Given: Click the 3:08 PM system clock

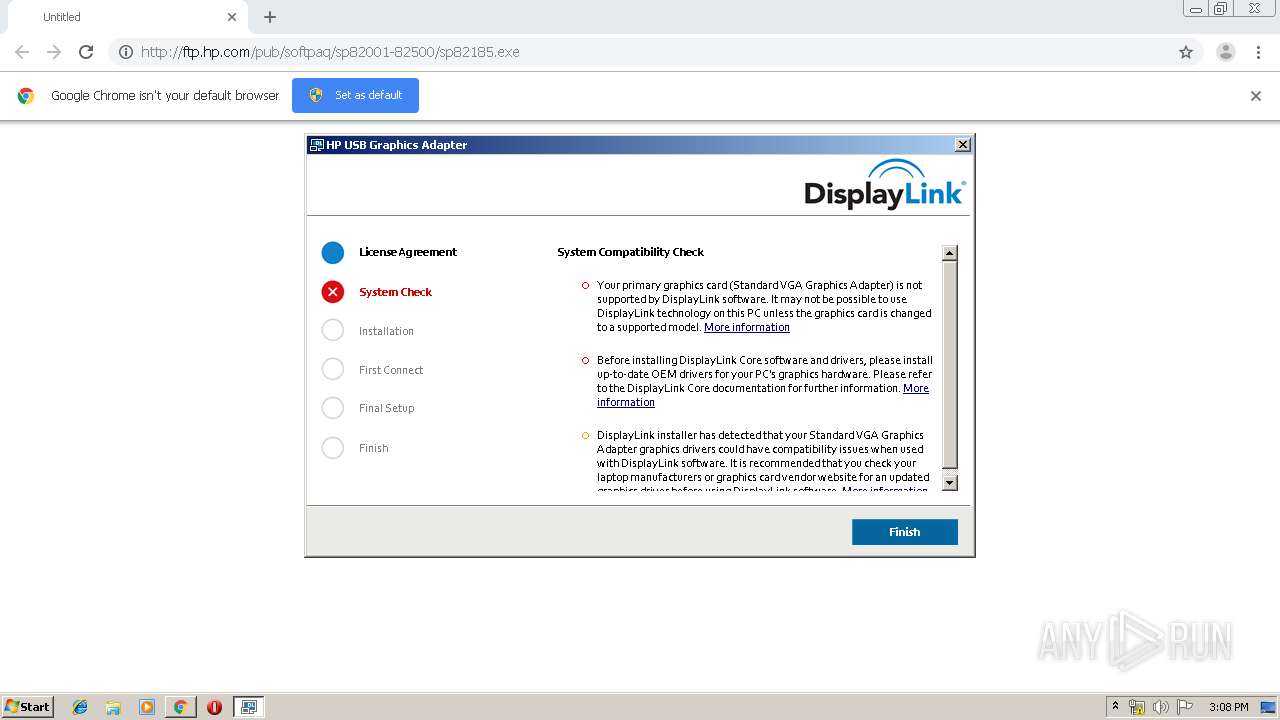Looking at the screenshot, I should tap(1229, 707).
